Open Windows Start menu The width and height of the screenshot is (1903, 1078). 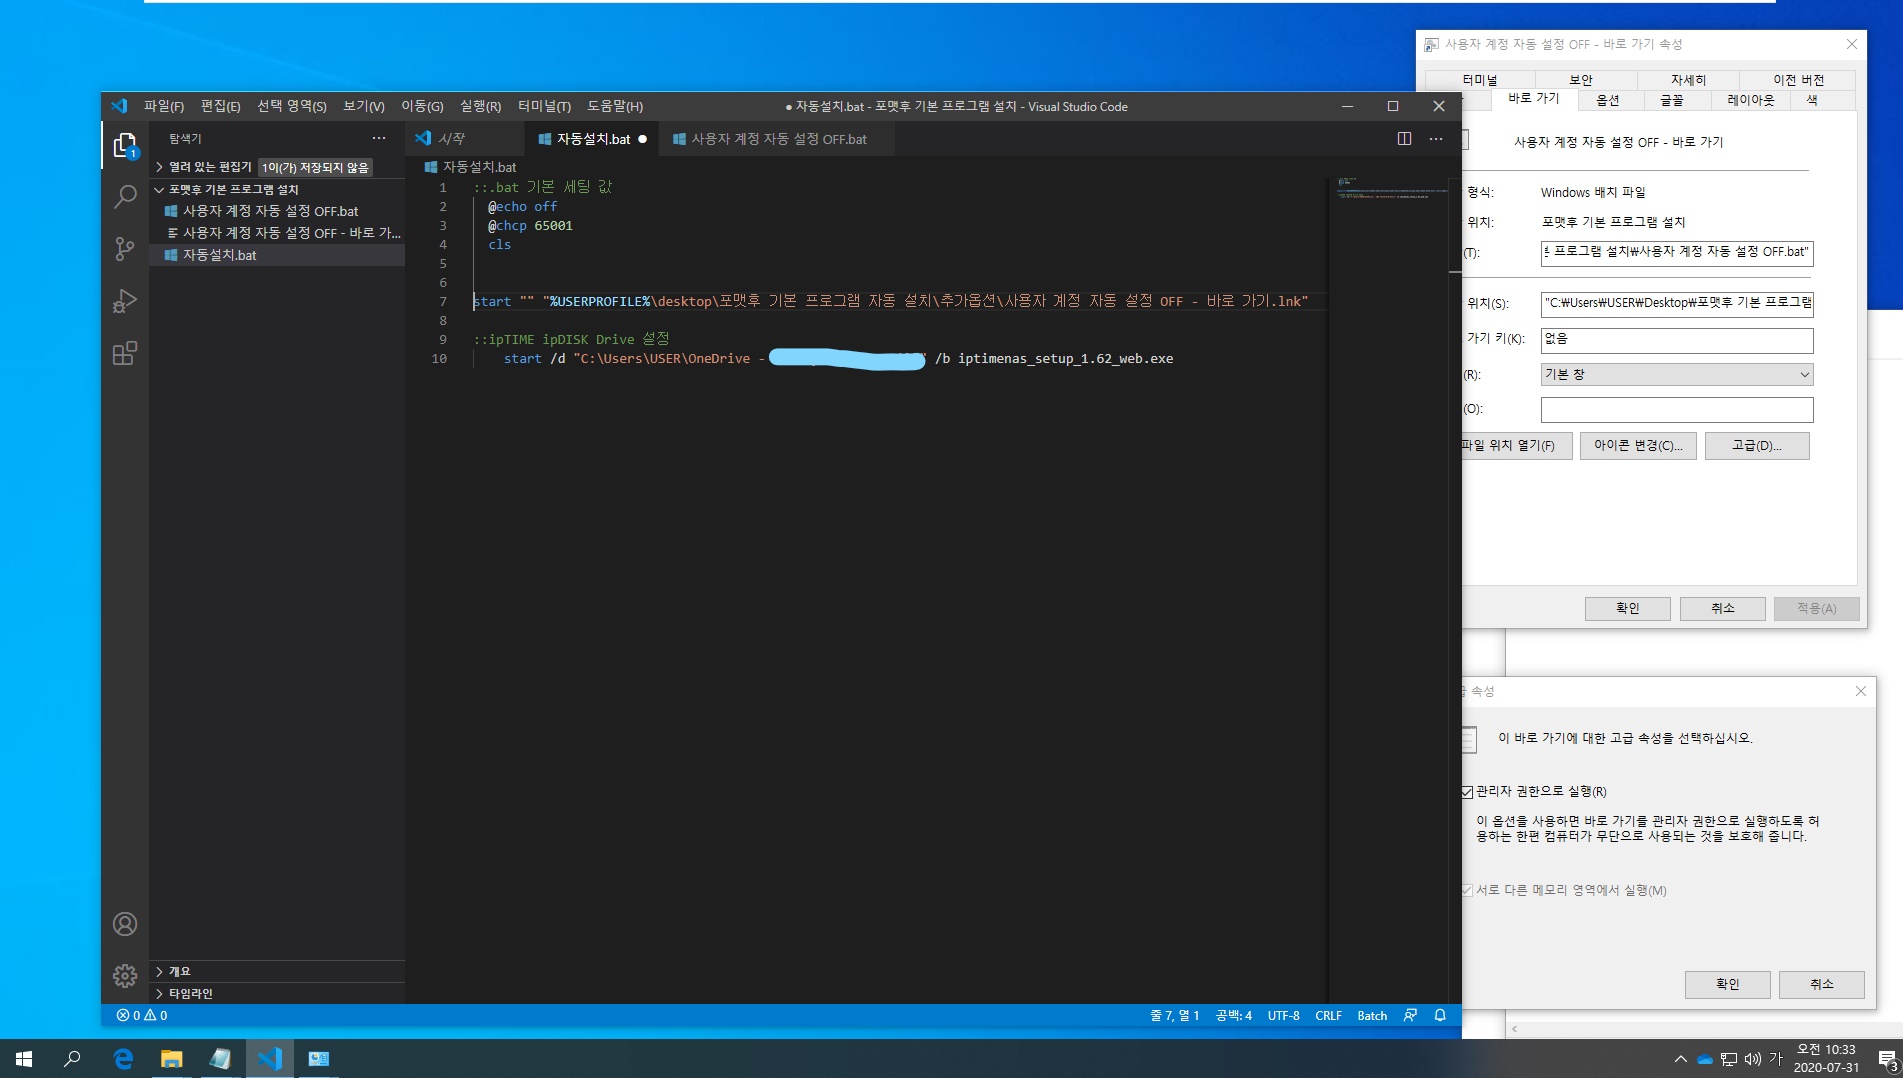pos(24,1058)
